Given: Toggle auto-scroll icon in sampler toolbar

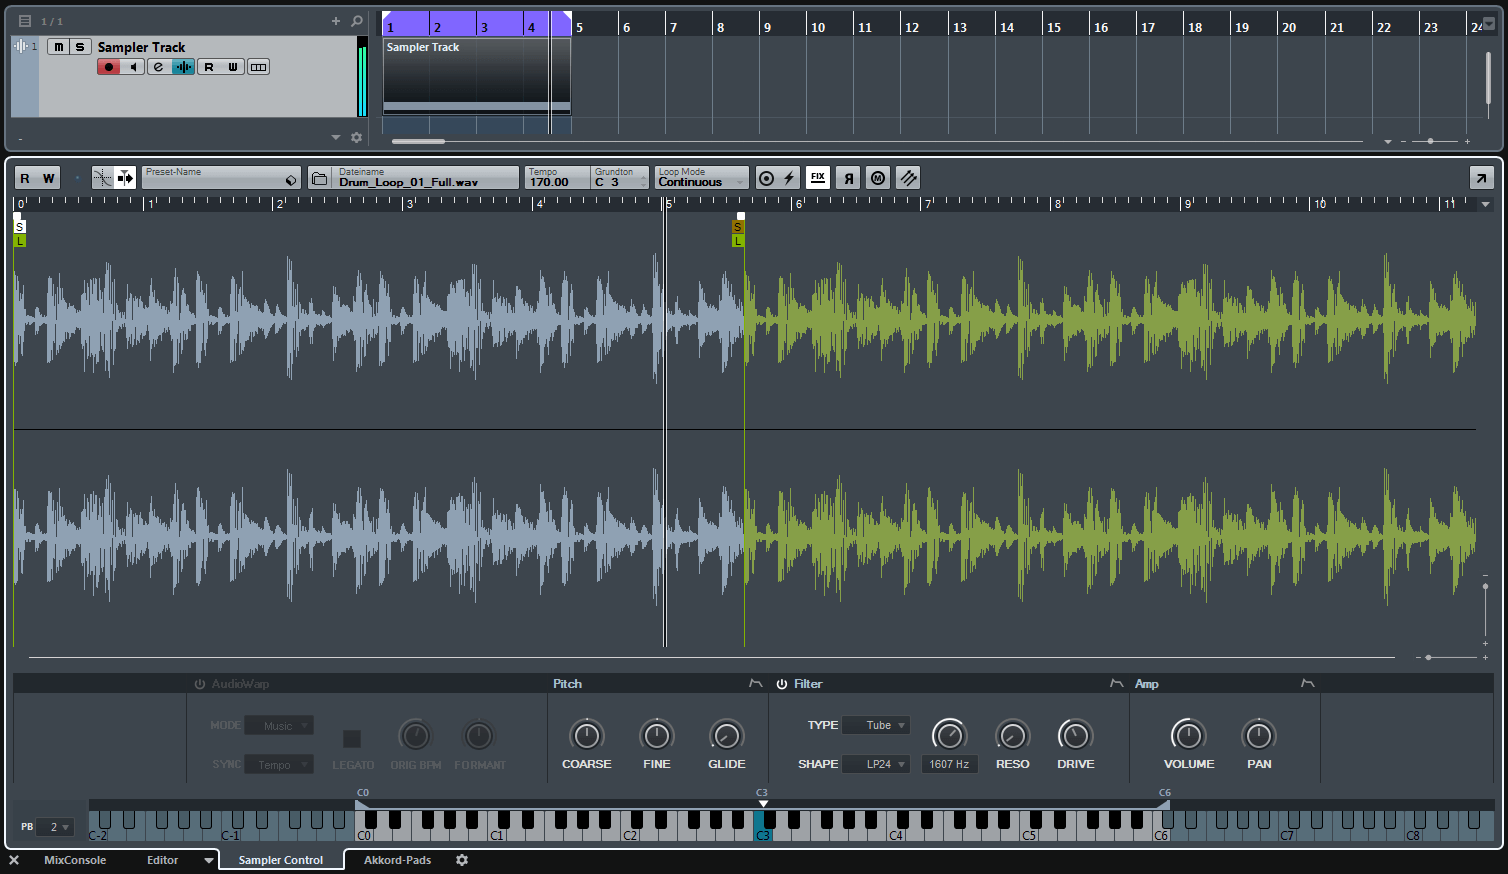Looking at the screenshot, I should 125,178.
